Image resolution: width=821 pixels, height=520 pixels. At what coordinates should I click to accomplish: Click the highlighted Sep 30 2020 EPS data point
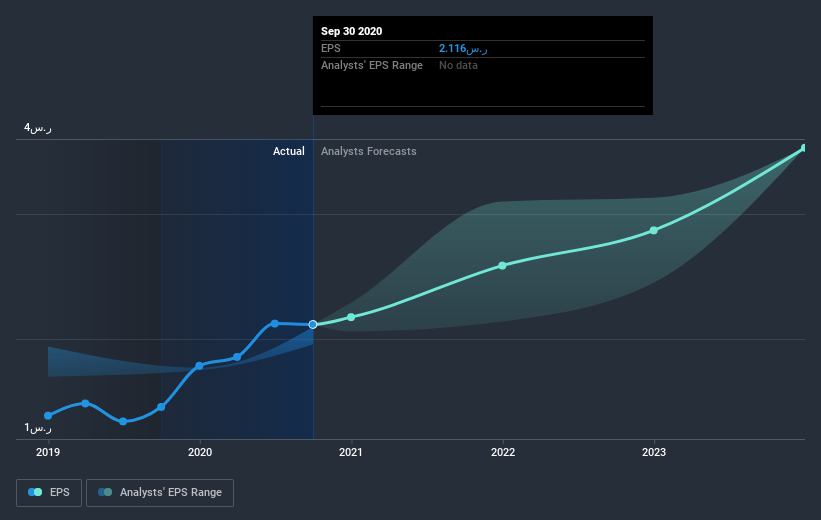pyautogui.click(x=313, y=325)
